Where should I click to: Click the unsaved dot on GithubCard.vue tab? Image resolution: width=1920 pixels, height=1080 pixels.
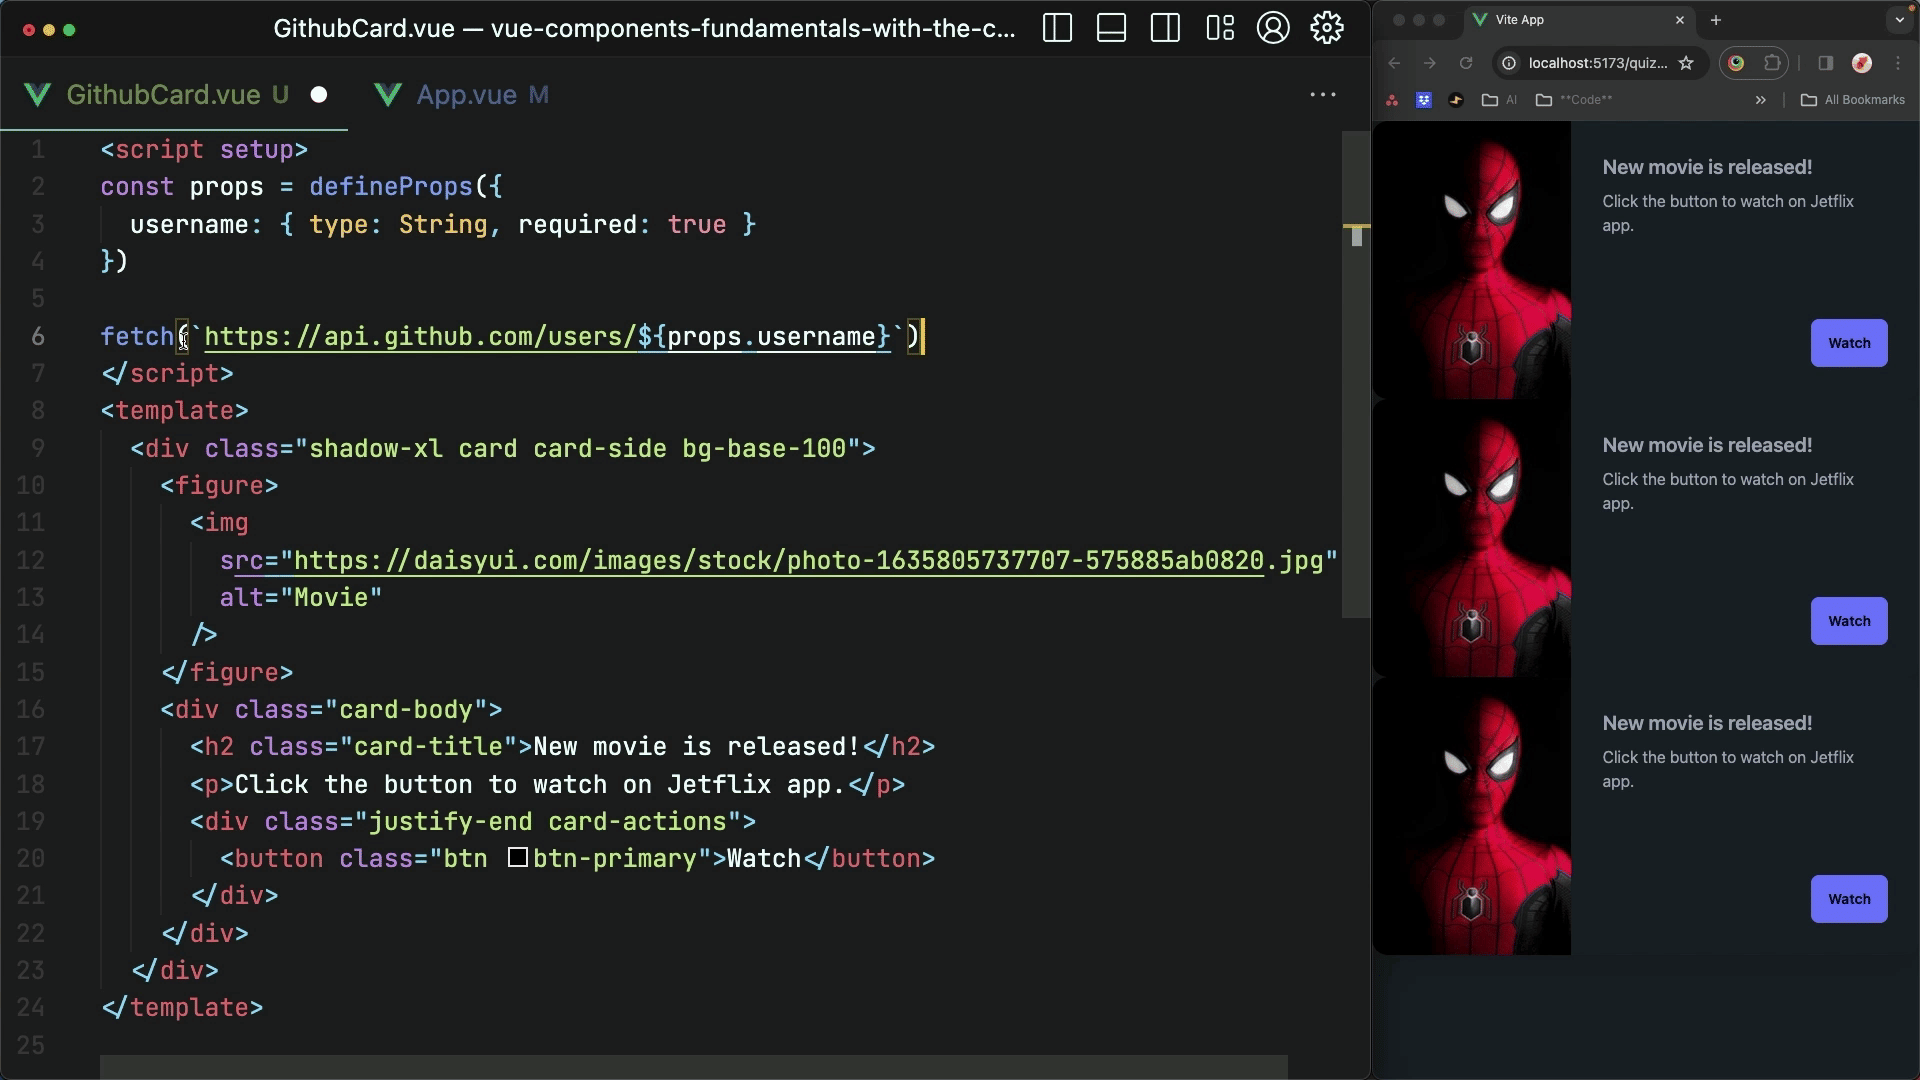coord(319,95)
